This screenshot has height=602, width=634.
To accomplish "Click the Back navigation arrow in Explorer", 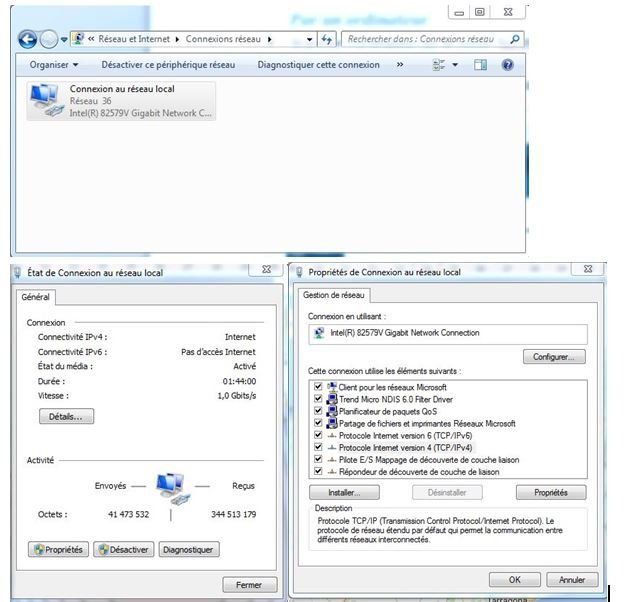I will pos(28,39).
